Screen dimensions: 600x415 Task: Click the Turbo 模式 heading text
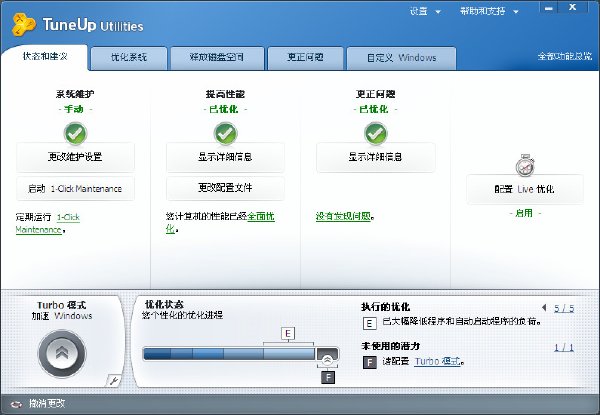click(62, 305)
